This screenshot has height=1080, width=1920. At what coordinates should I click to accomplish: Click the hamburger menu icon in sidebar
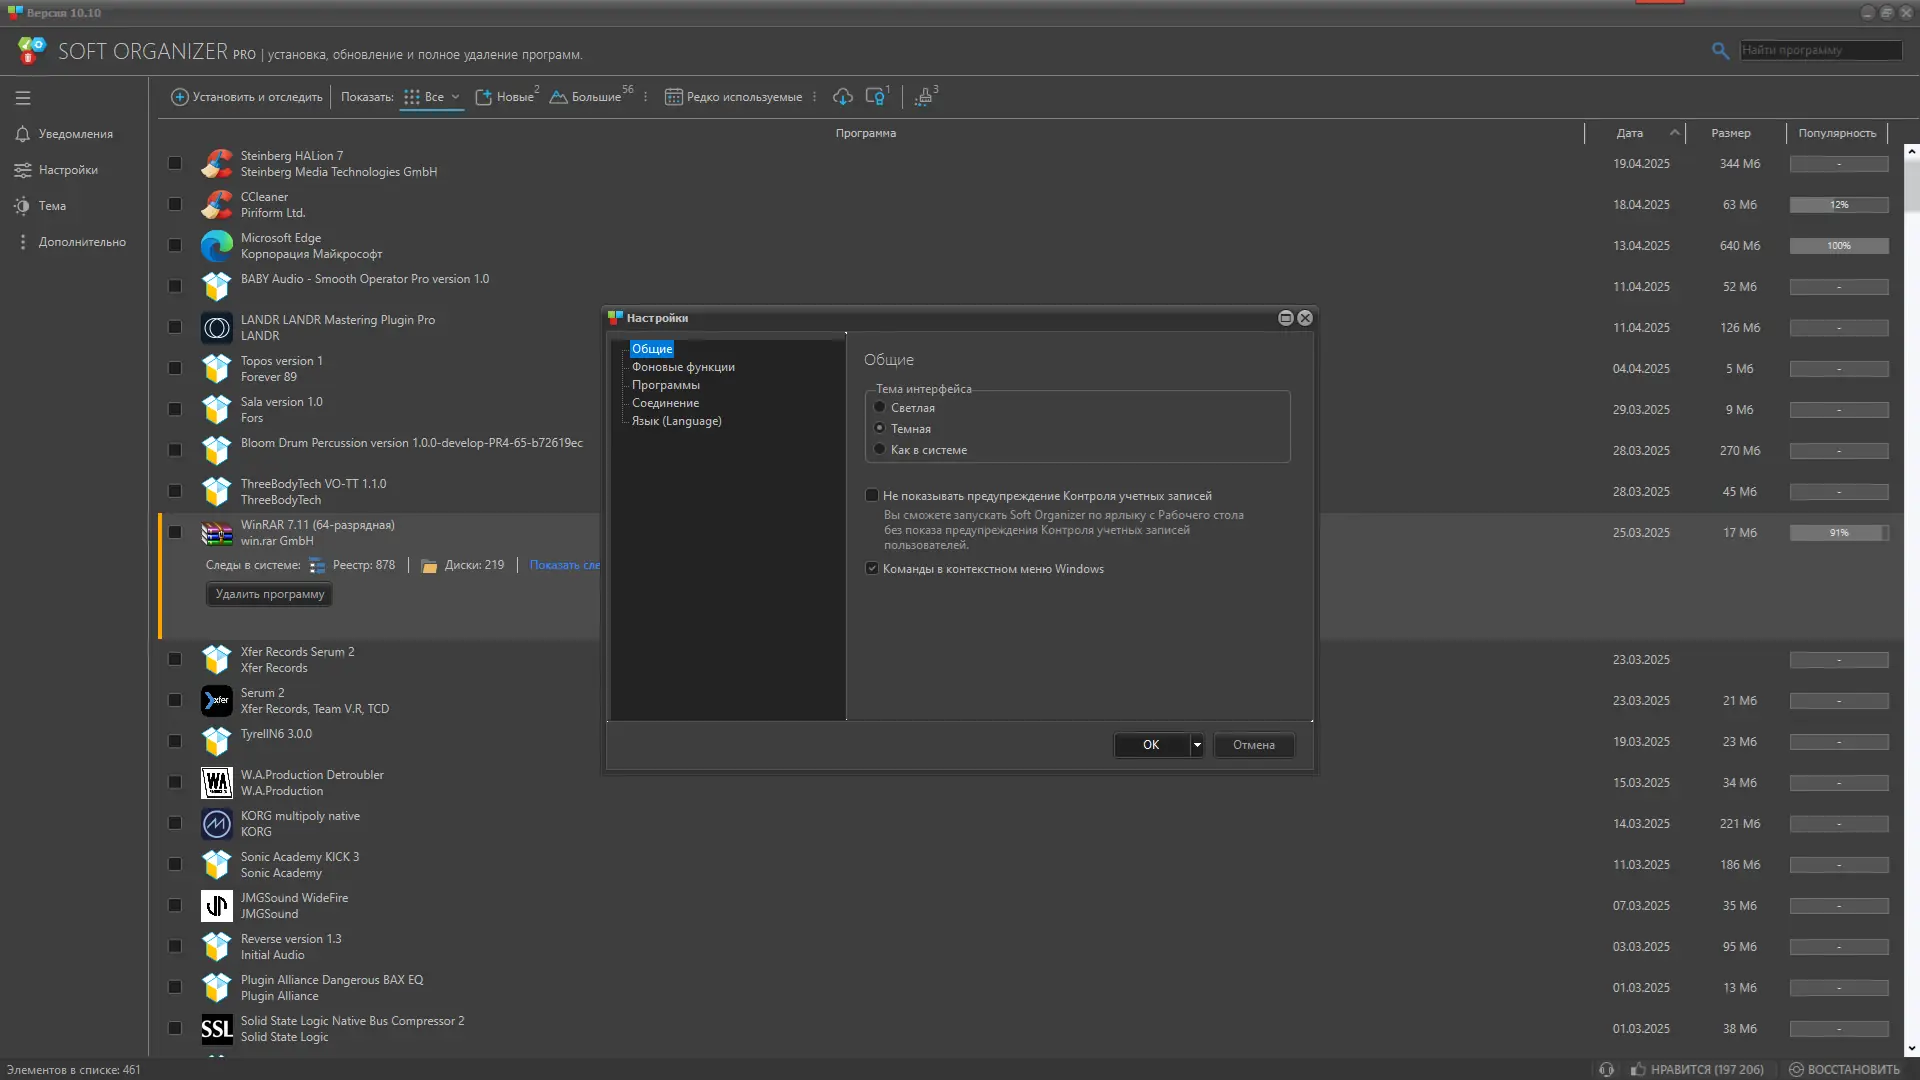click(x=23, y=98)
